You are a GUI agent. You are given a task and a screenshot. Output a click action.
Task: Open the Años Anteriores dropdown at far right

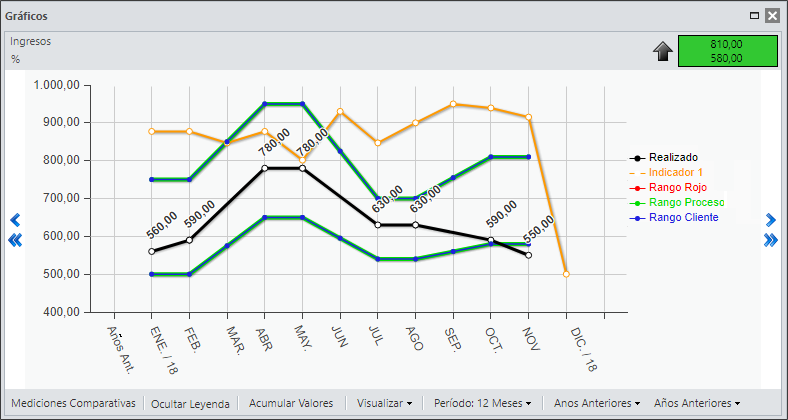pyautogui.click(x=697, y=403)
